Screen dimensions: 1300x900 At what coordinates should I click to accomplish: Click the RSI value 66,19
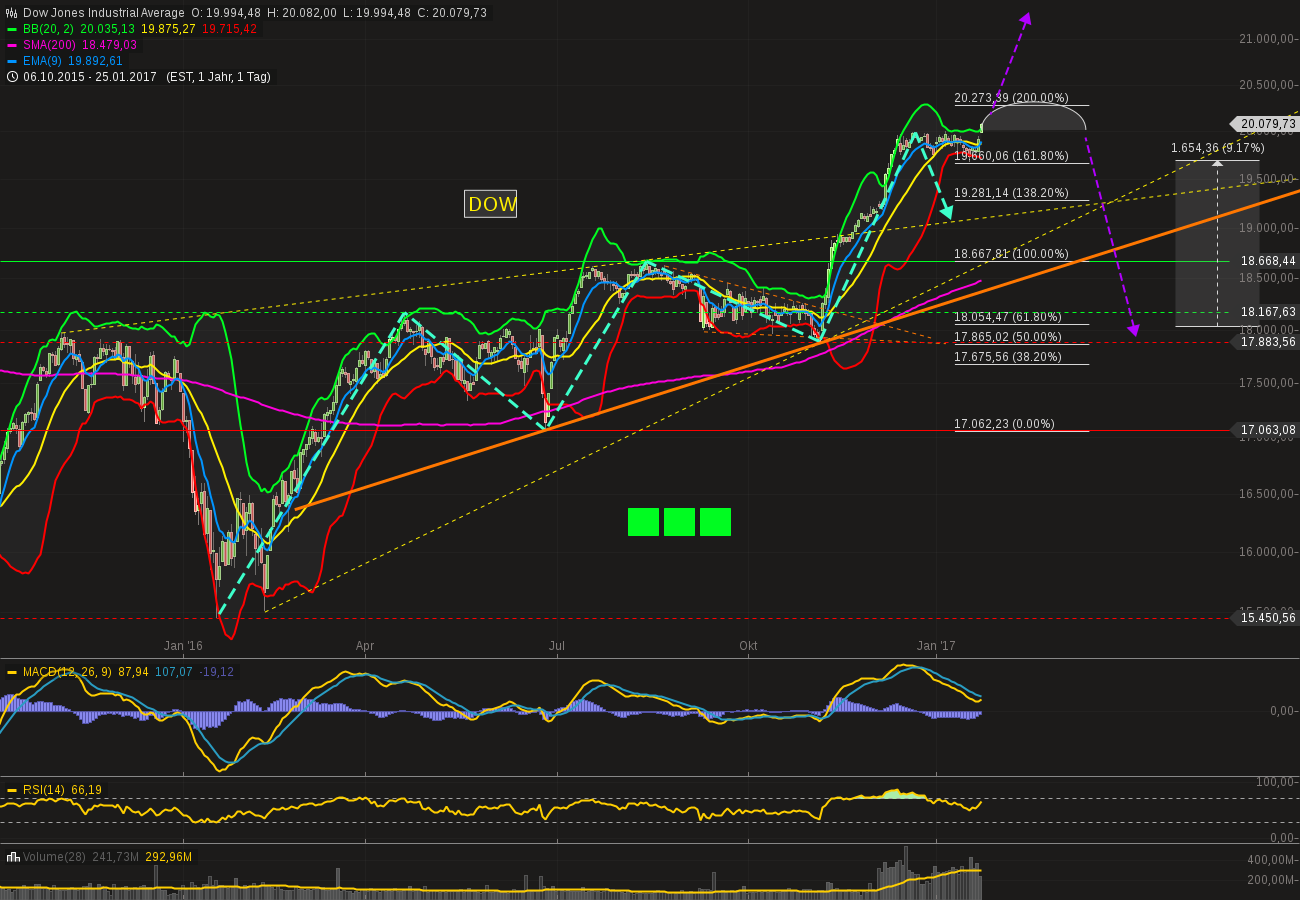[86, 790]
